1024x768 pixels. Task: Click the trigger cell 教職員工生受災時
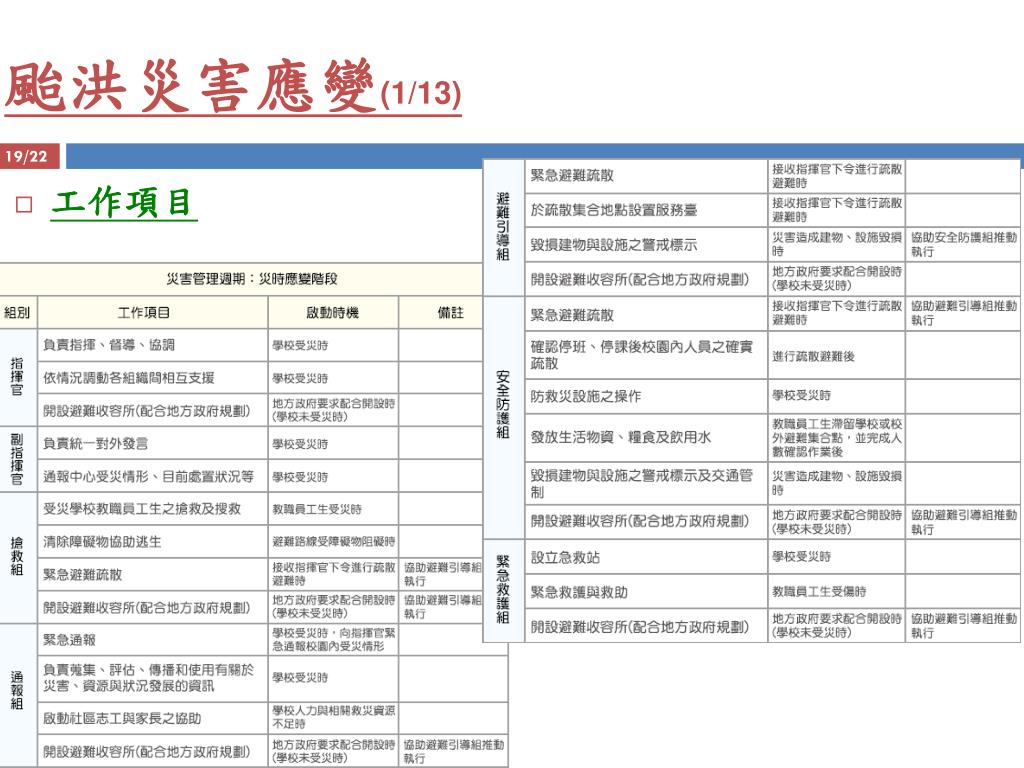point(333,509)
